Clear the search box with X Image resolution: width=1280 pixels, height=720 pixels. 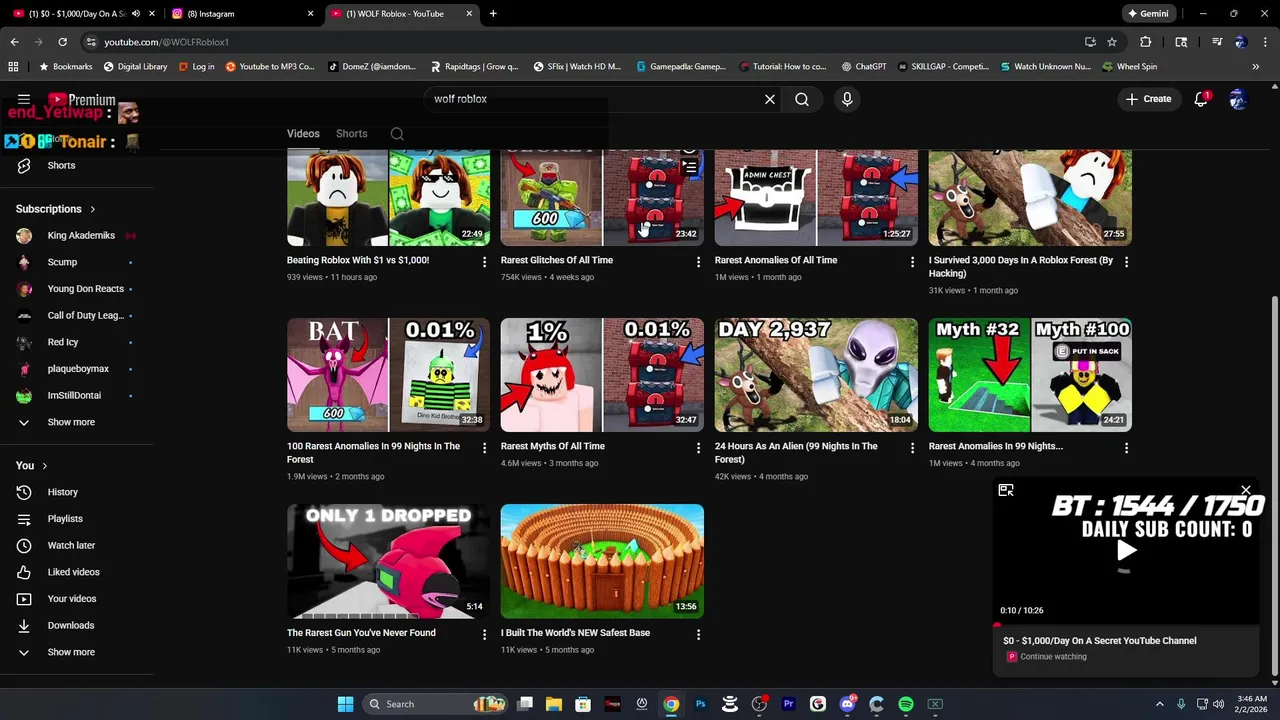coord(770,99)
